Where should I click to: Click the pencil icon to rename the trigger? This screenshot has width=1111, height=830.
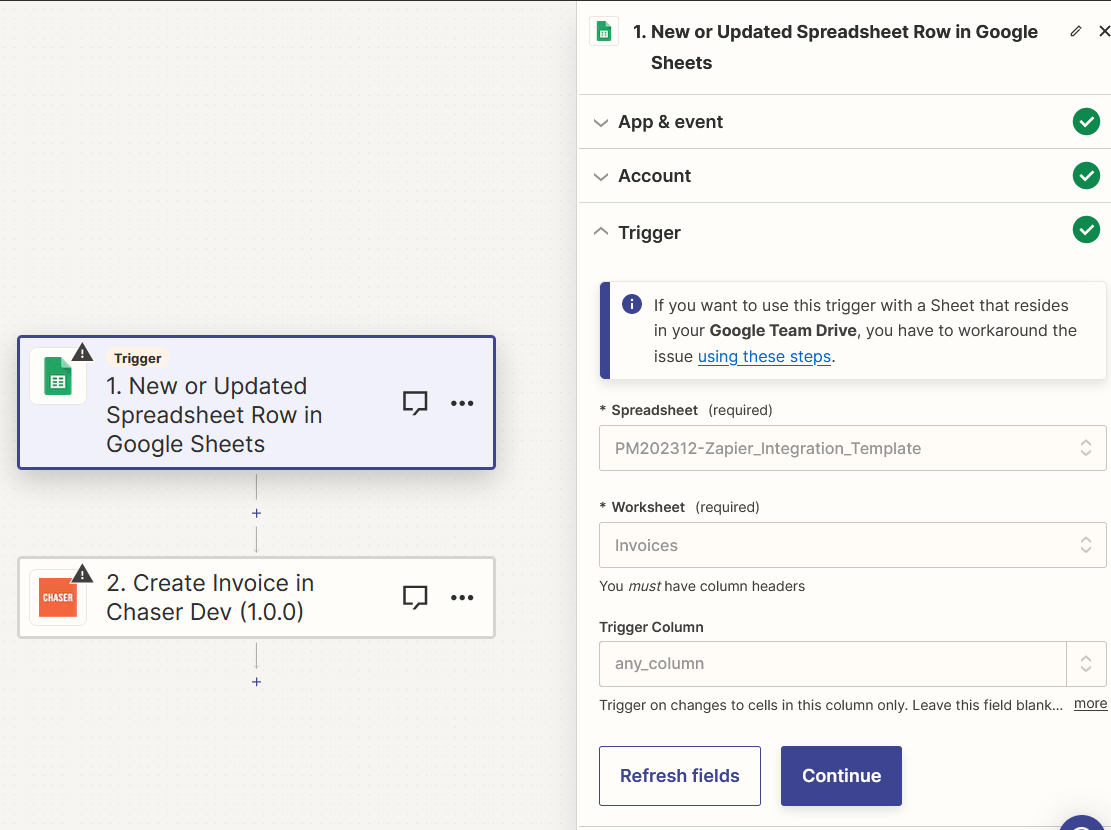pyautogui.click(x=1075, y=31)
